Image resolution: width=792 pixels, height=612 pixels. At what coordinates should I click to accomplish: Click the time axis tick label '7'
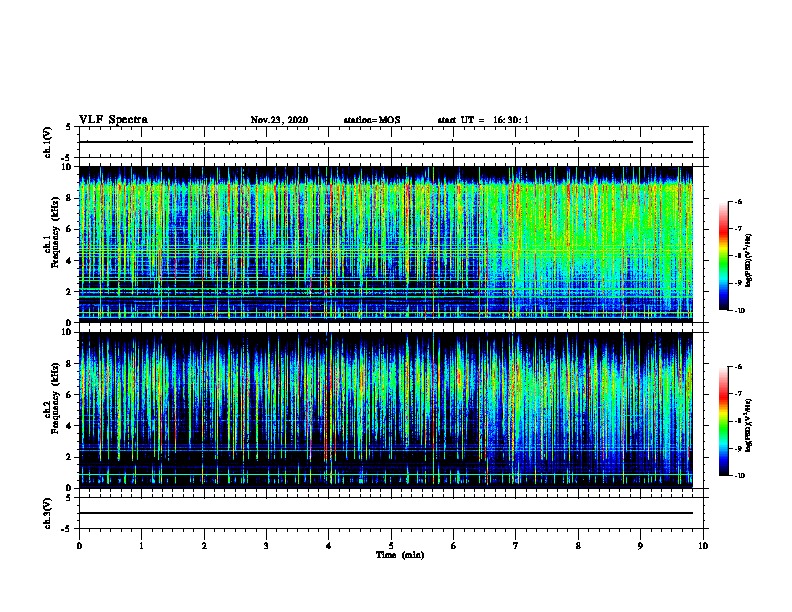pos(516,546)
